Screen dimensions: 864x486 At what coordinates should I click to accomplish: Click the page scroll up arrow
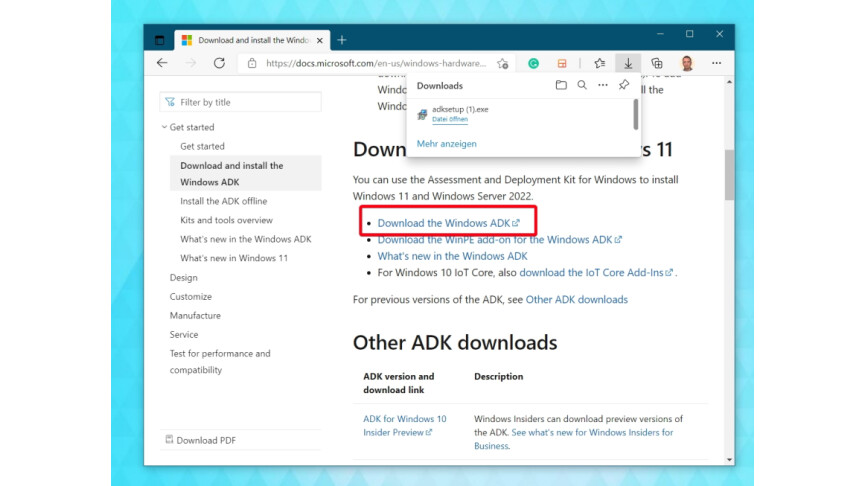pos(729,82)
